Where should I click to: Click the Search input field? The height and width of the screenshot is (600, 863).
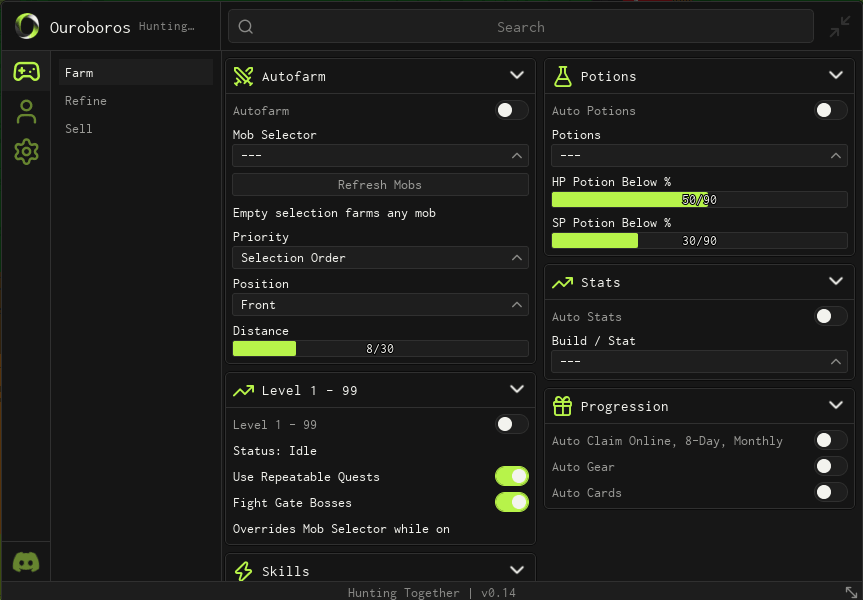(x=521, y=26)
